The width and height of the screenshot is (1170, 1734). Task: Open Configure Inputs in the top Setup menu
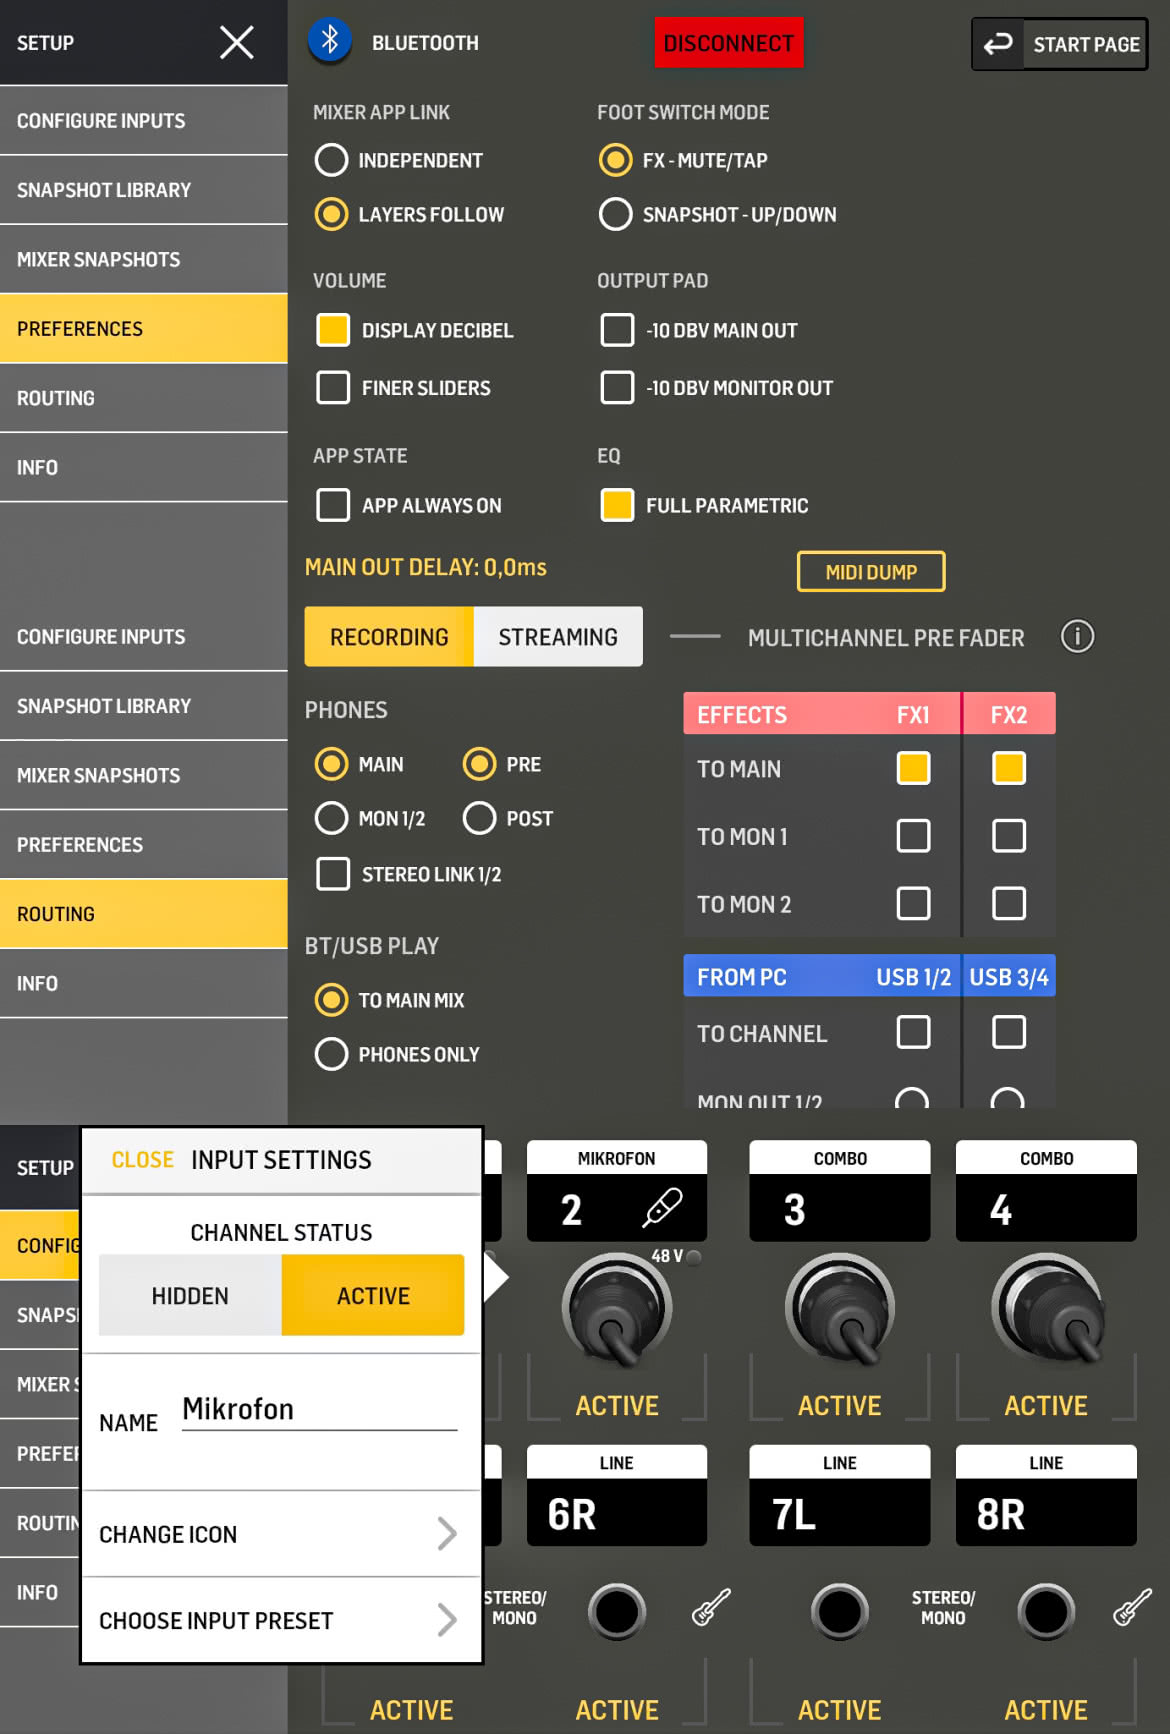[144, 120]
